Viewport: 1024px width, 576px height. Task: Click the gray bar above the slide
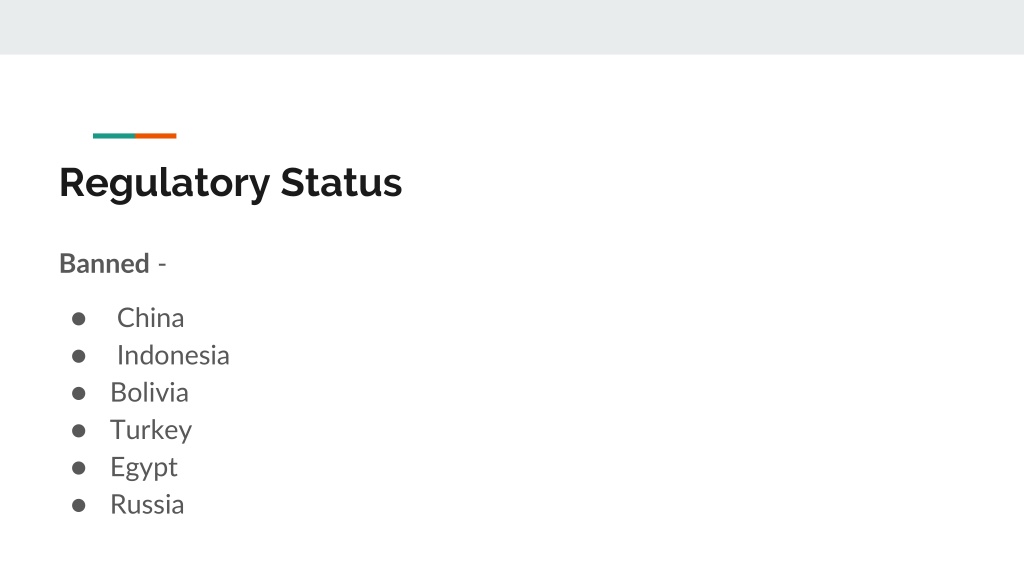point(512,27)
